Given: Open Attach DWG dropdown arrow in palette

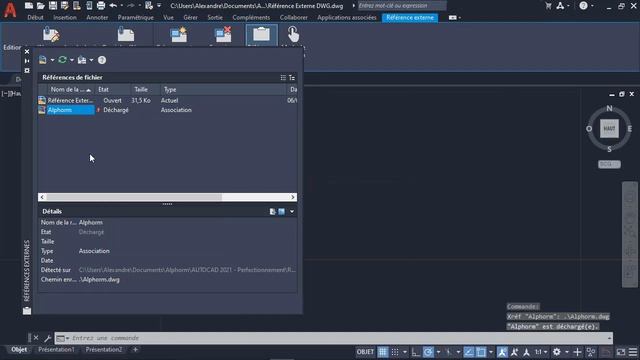Looking at the screenshot, I should pos(52,60).
